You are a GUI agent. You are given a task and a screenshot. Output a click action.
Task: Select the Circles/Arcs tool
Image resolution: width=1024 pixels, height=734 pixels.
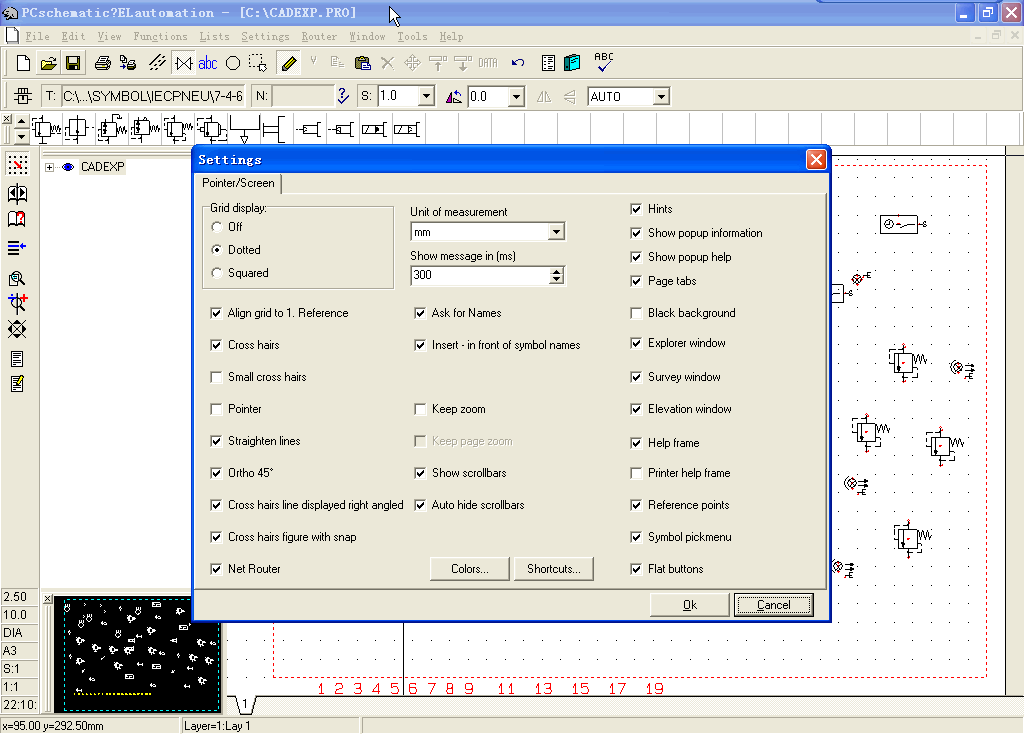click(x=233, y=63)
